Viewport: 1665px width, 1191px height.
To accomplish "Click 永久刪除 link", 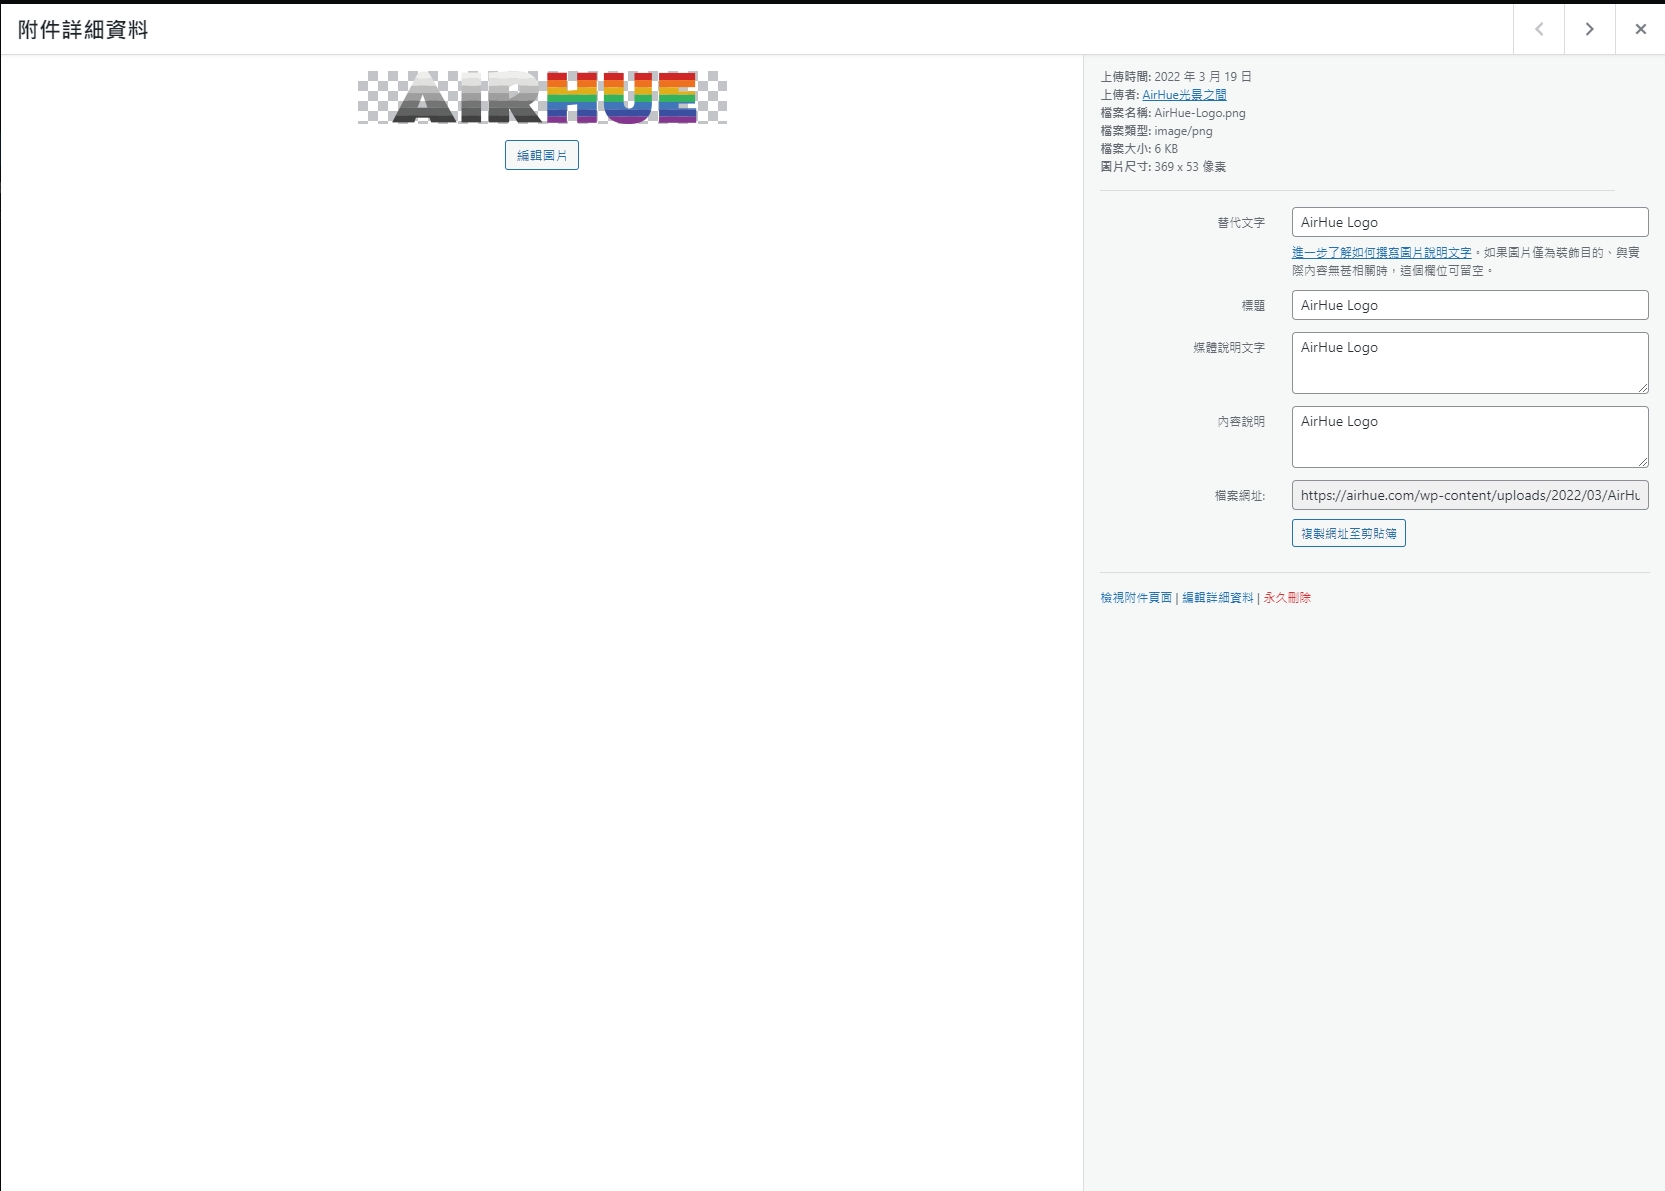I will pyautogui.click(x=1287, y=598).
